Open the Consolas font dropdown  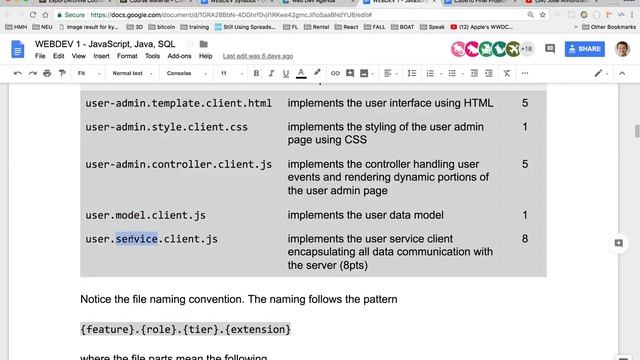pos(186,73)
